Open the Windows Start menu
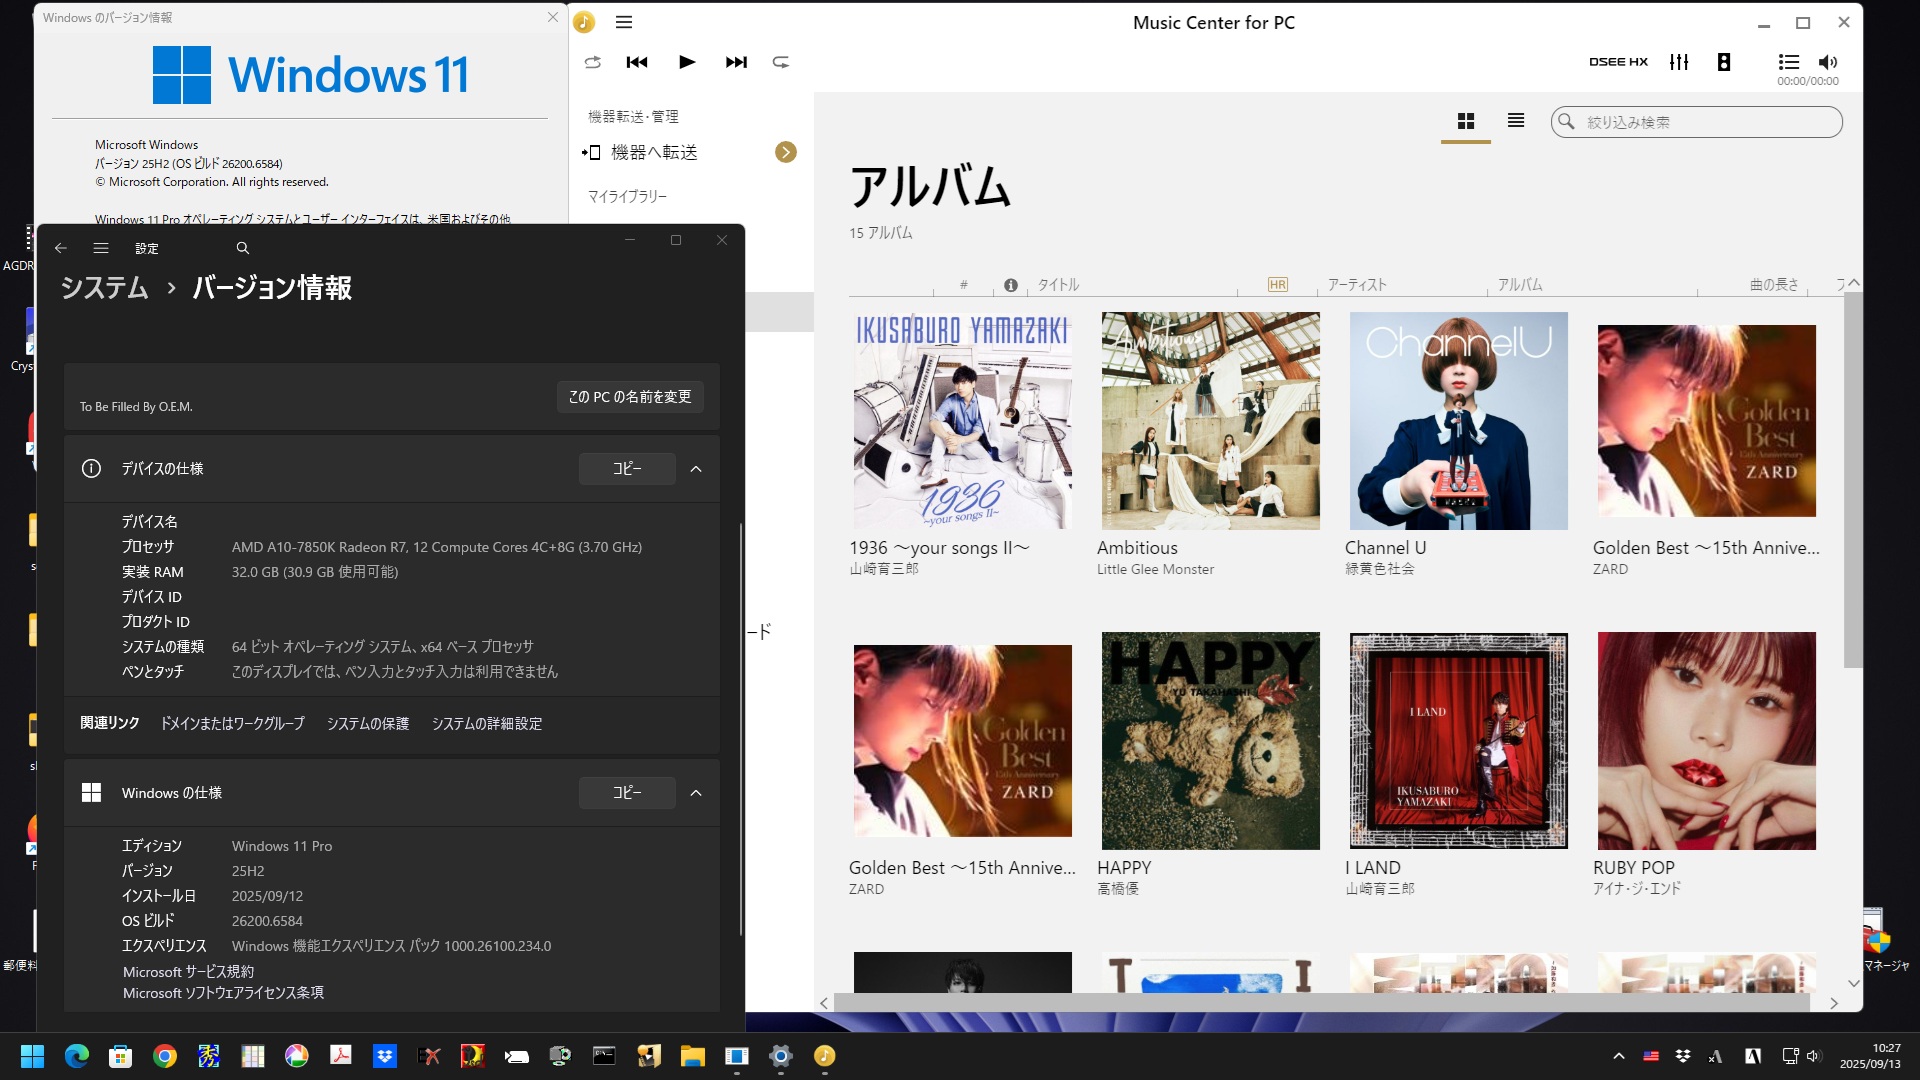The image size is (1920, 1080). click(32, 1056)
